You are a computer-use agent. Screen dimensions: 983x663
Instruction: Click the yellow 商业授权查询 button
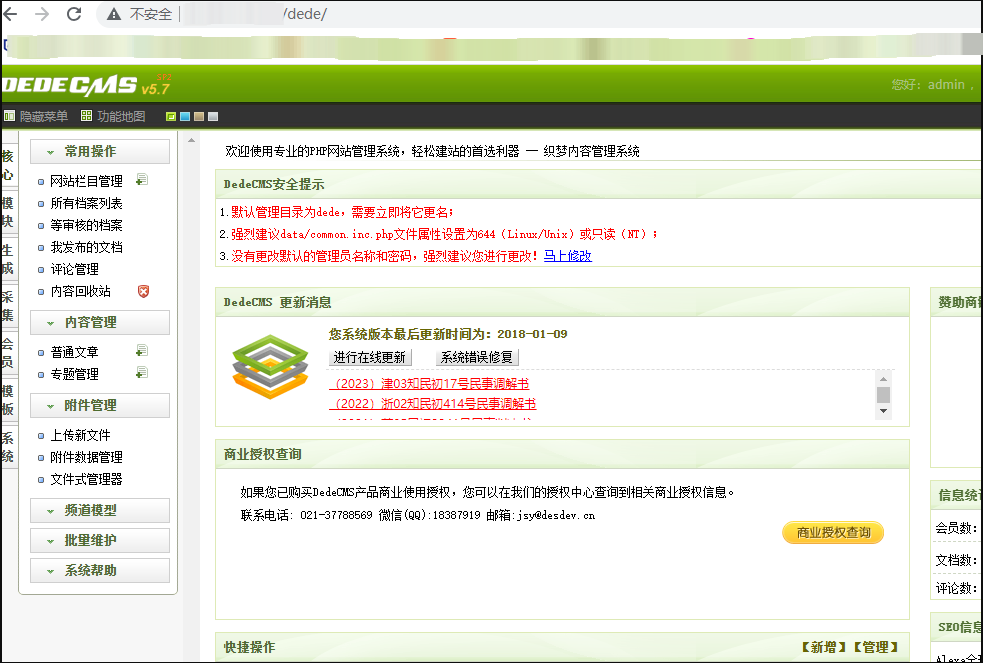tap(833, 533)
